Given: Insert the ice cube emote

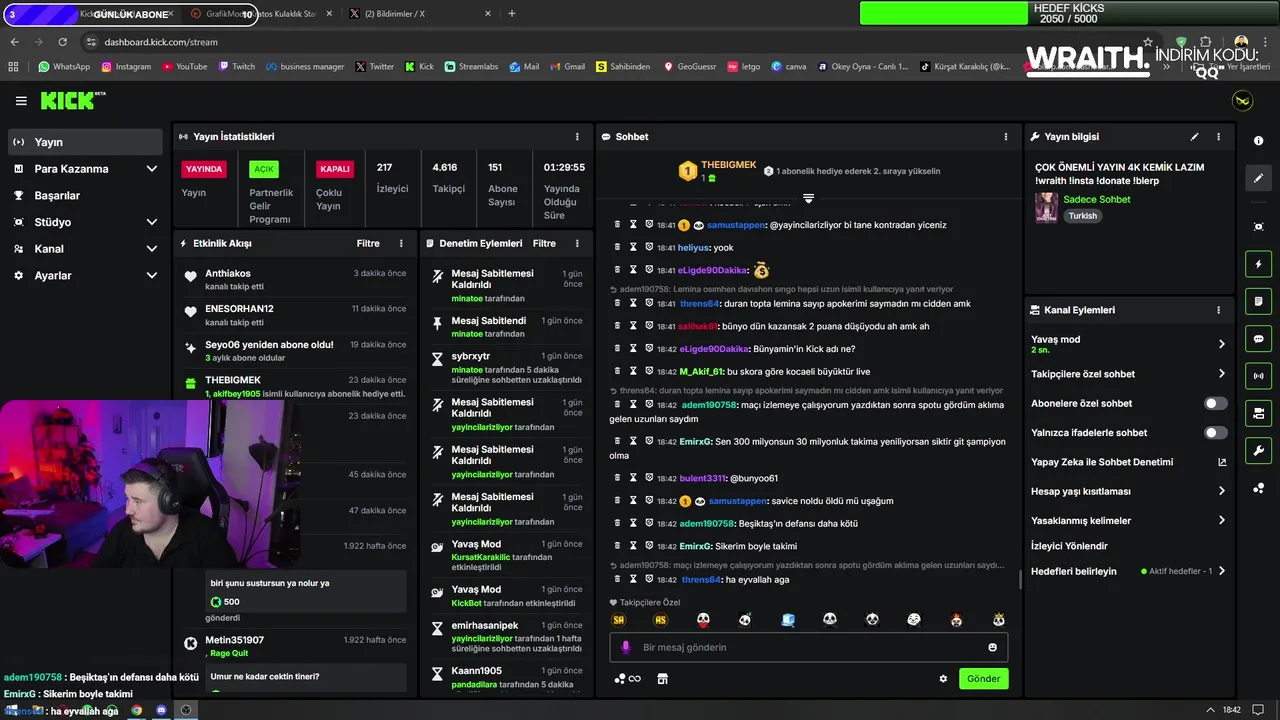Looking at the screenshot, I should point(788,620).
